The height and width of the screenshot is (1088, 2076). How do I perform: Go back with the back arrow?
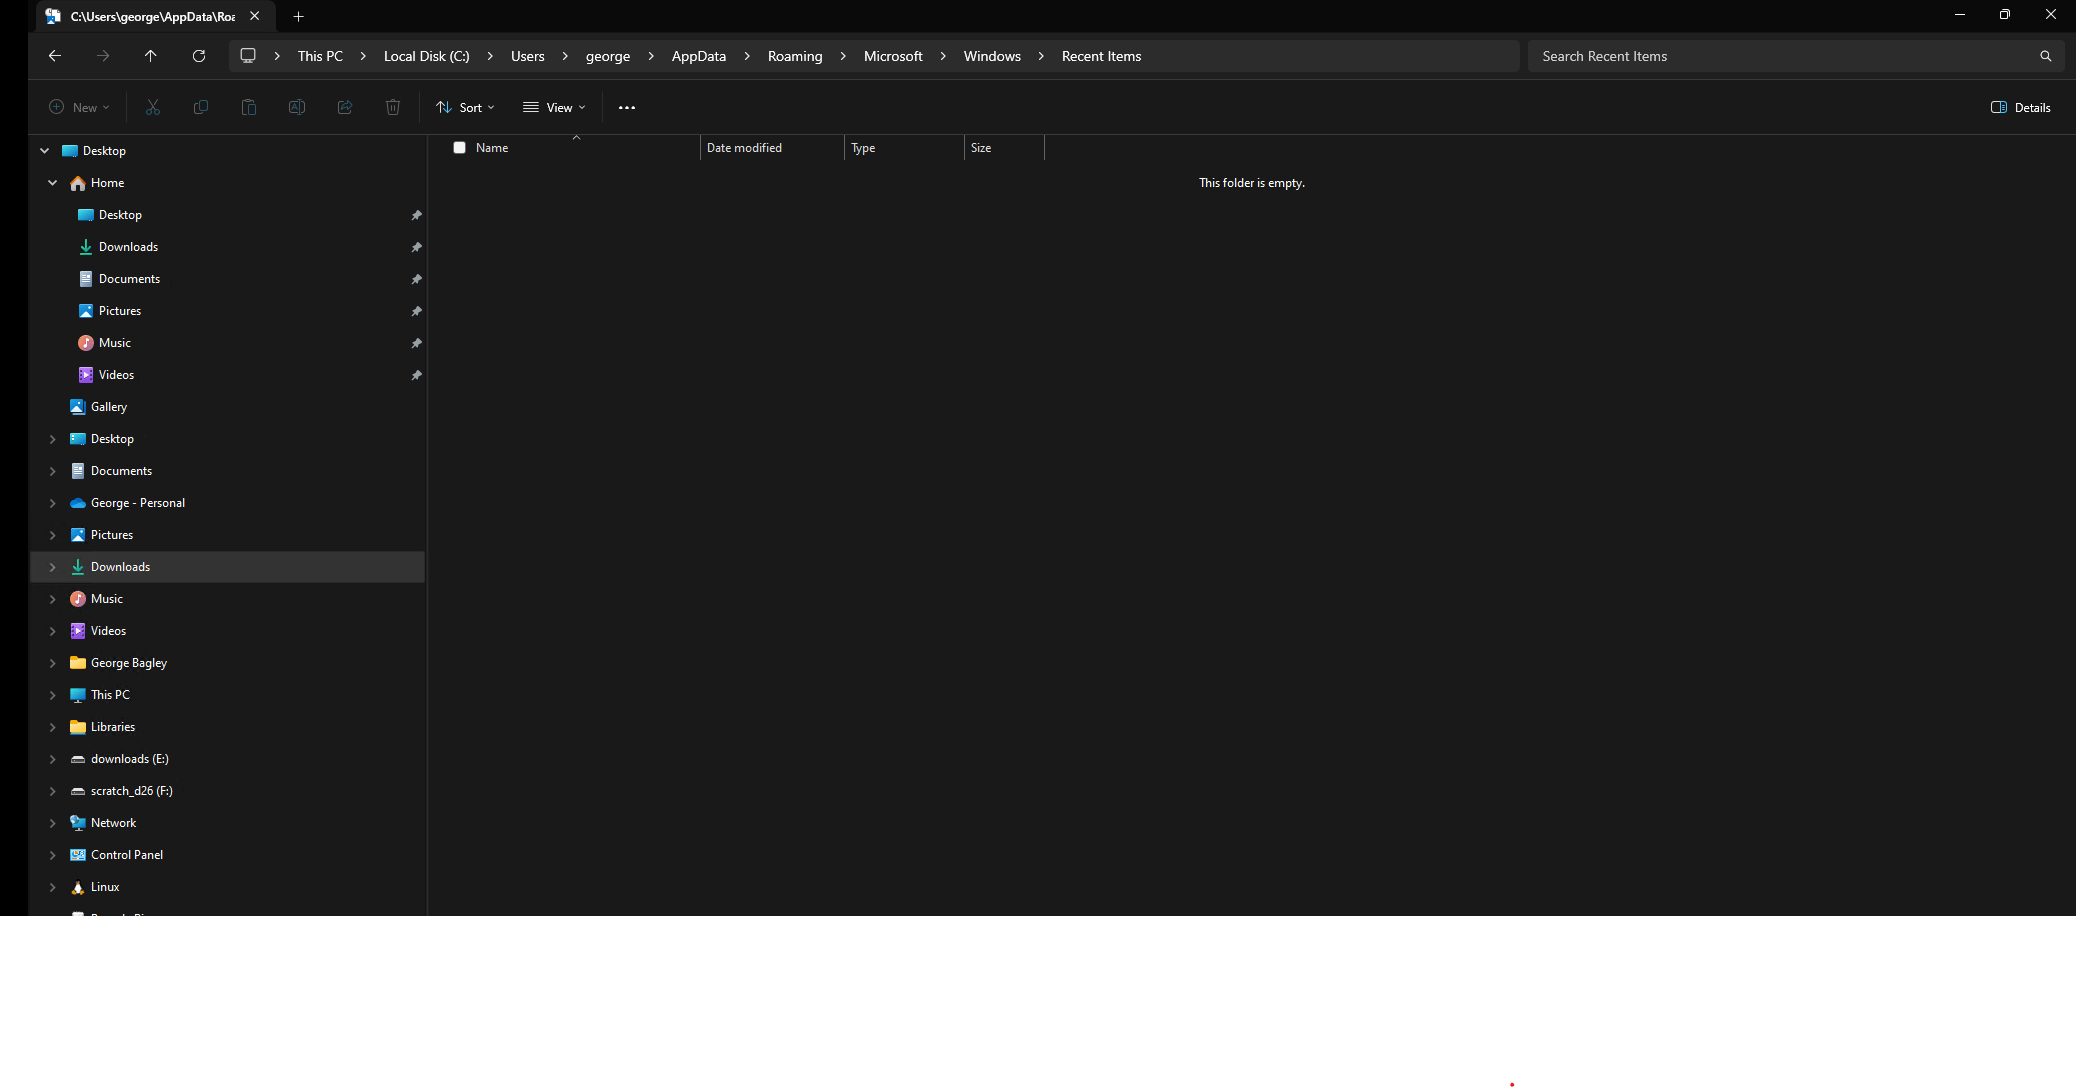click(x=55, y=56)
